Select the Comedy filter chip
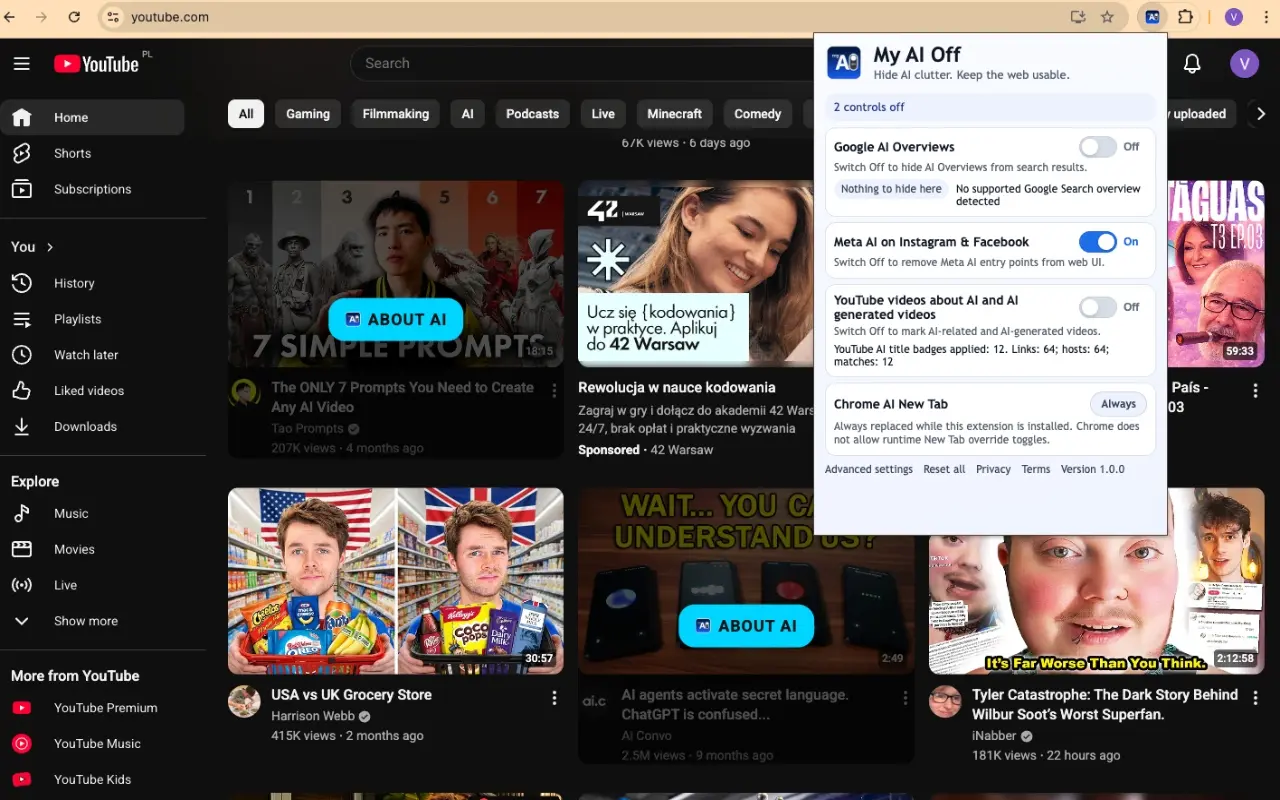The image size is (1280, 800). tap(758, 114)
